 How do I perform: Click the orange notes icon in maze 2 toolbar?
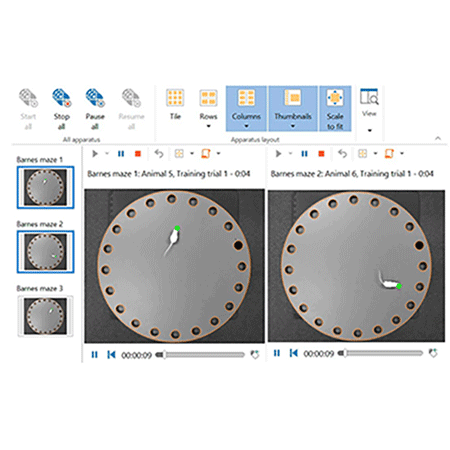tap(389, 154)
